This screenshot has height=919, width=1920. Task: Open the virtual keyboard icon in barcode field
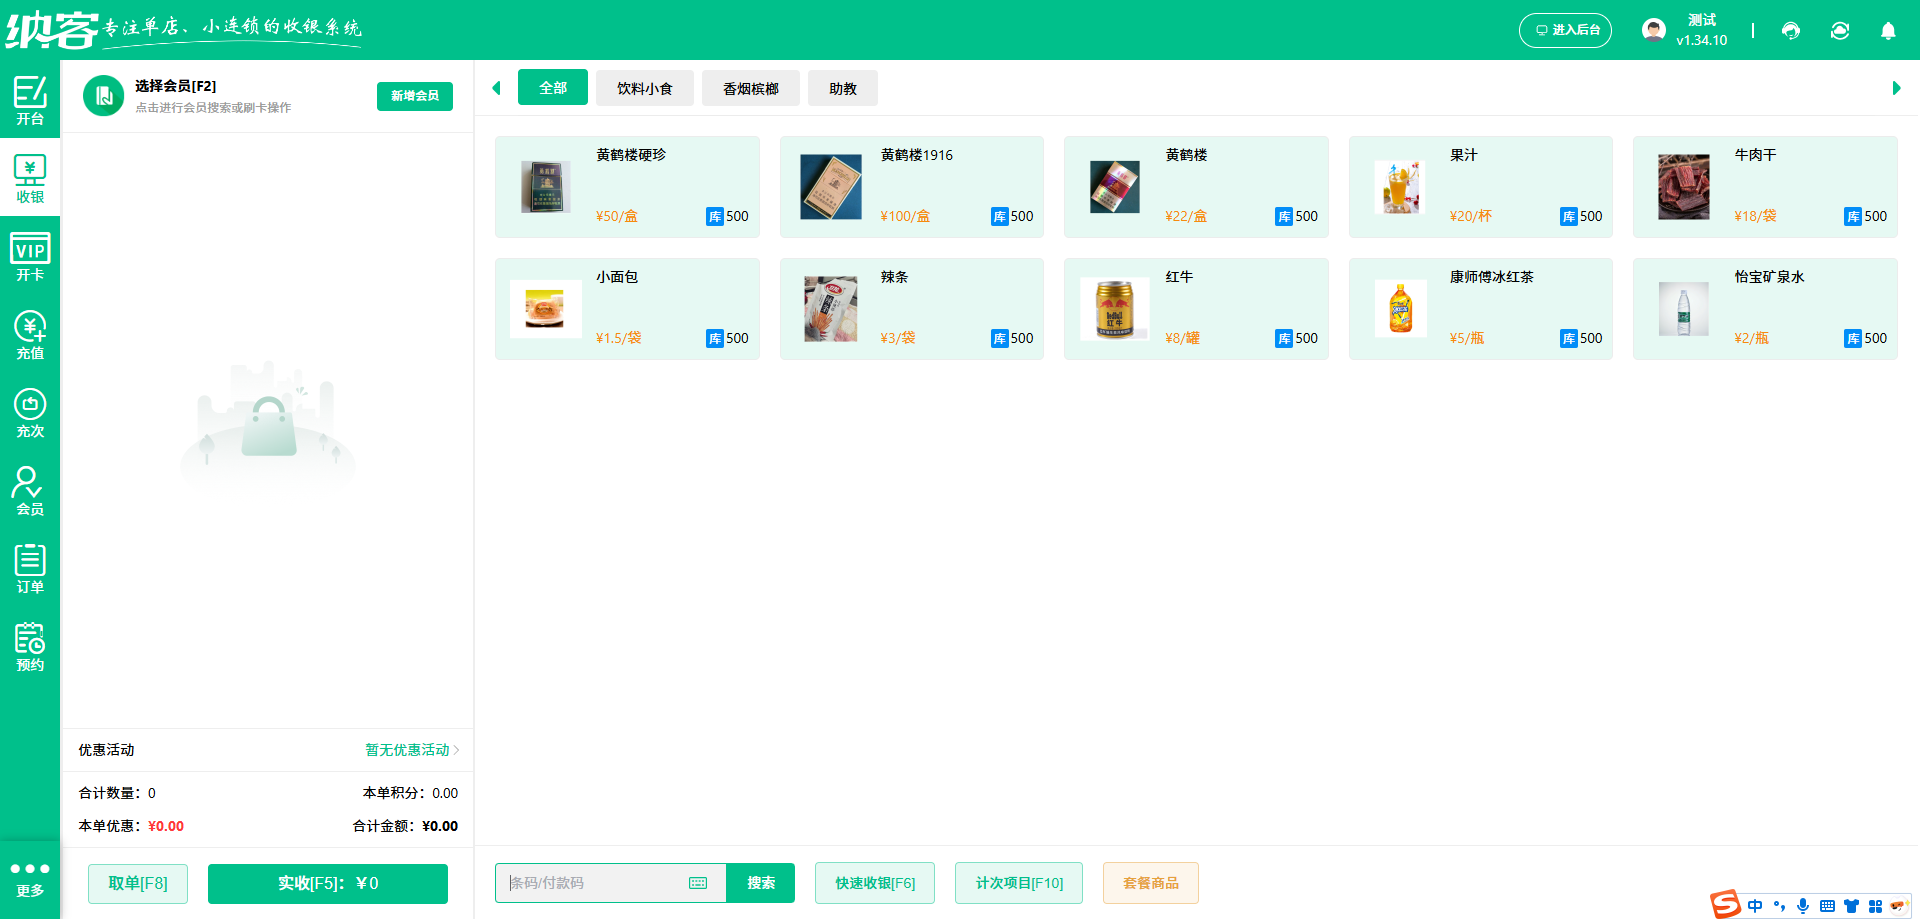[x=698, y=883]
